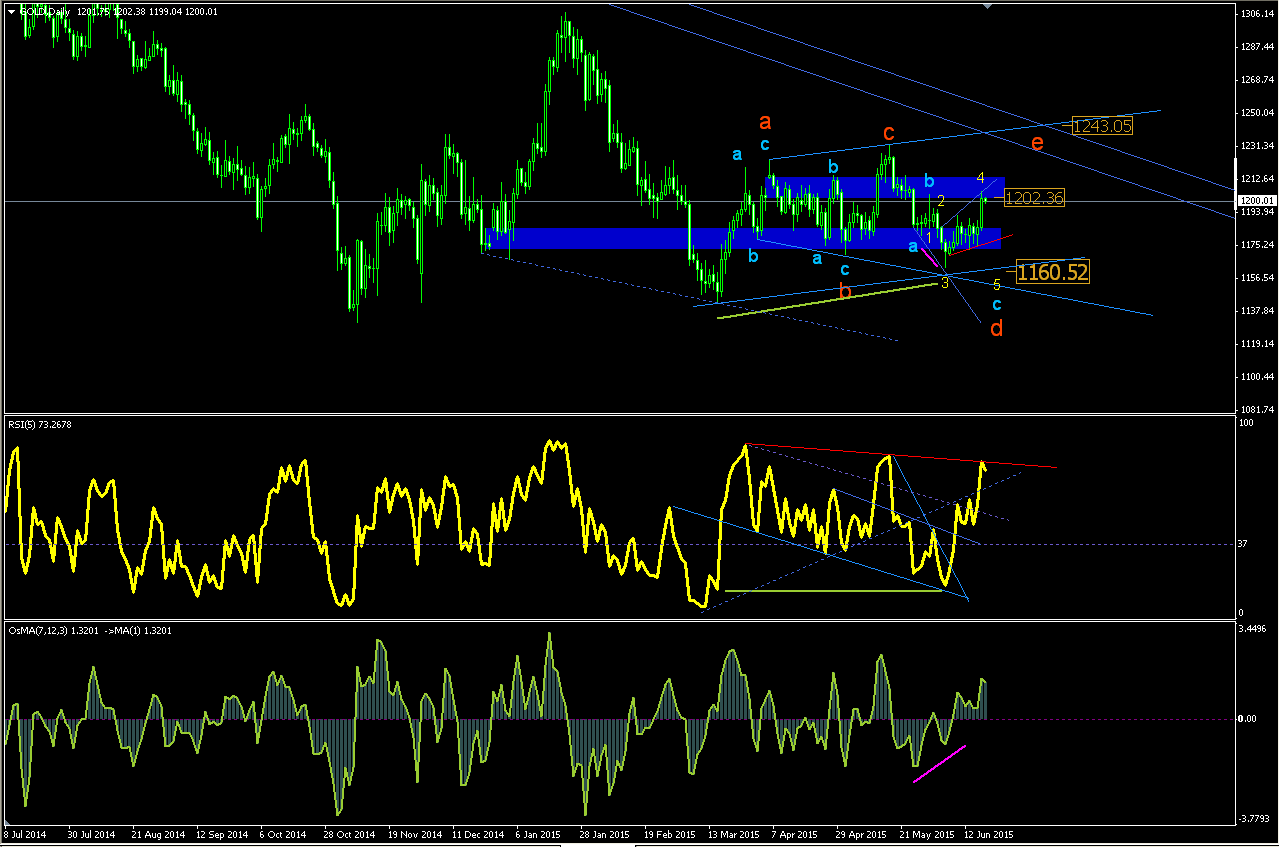Select the yellow wave number 4 label
The width and height of the screenshot is (1279, 847).
pos(981,178)
